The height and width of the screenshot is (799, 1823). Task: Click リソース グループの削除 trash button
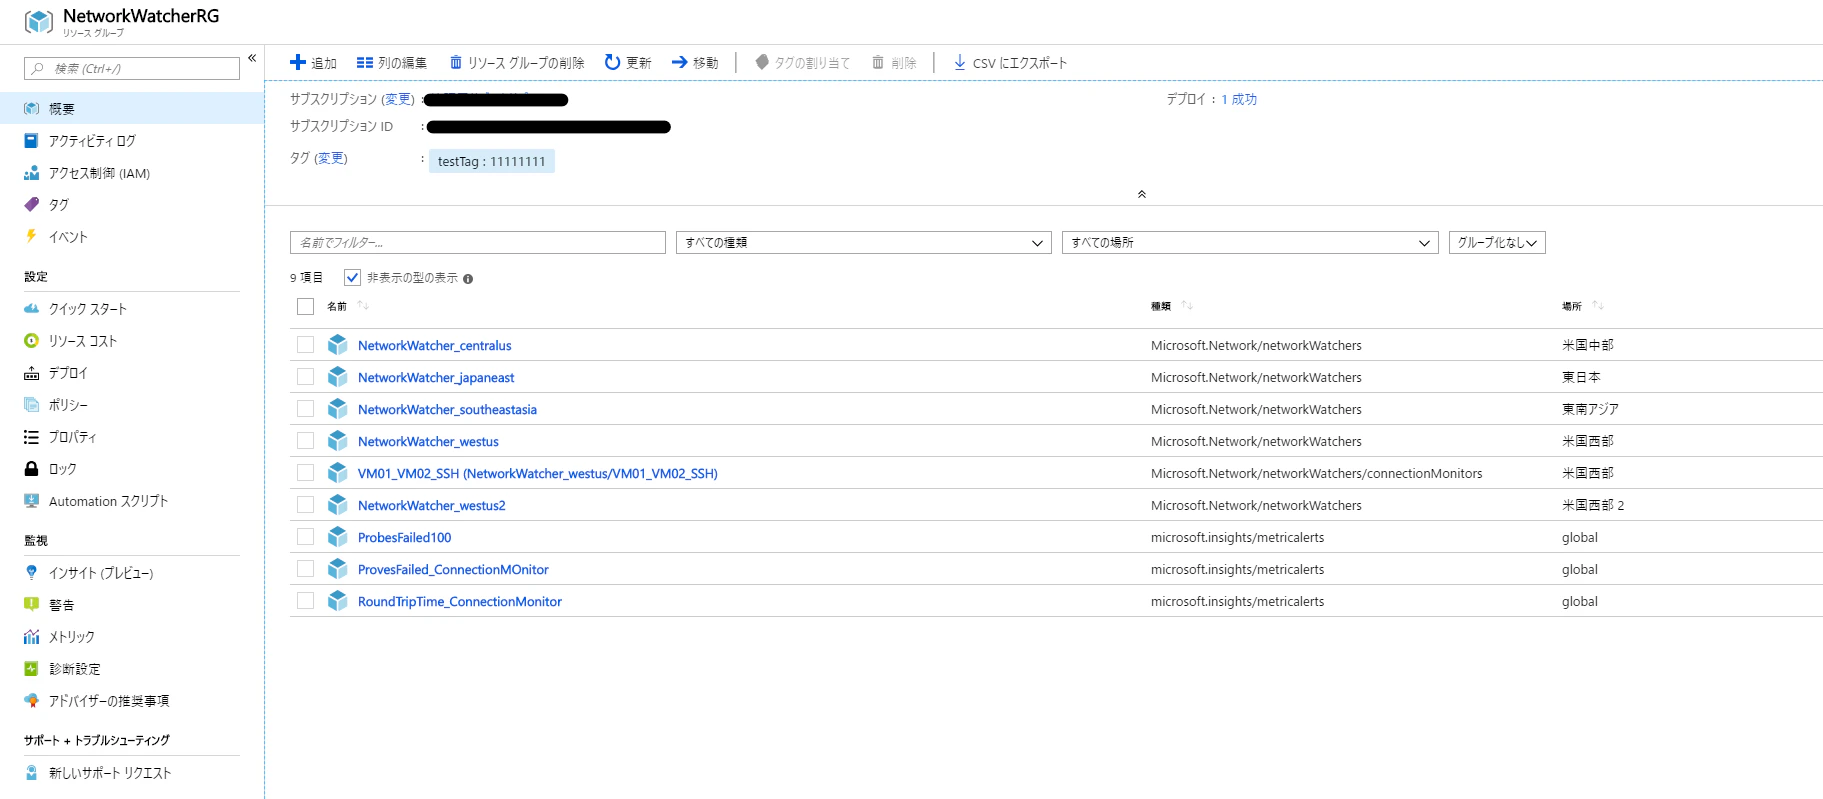click(516, 63)
